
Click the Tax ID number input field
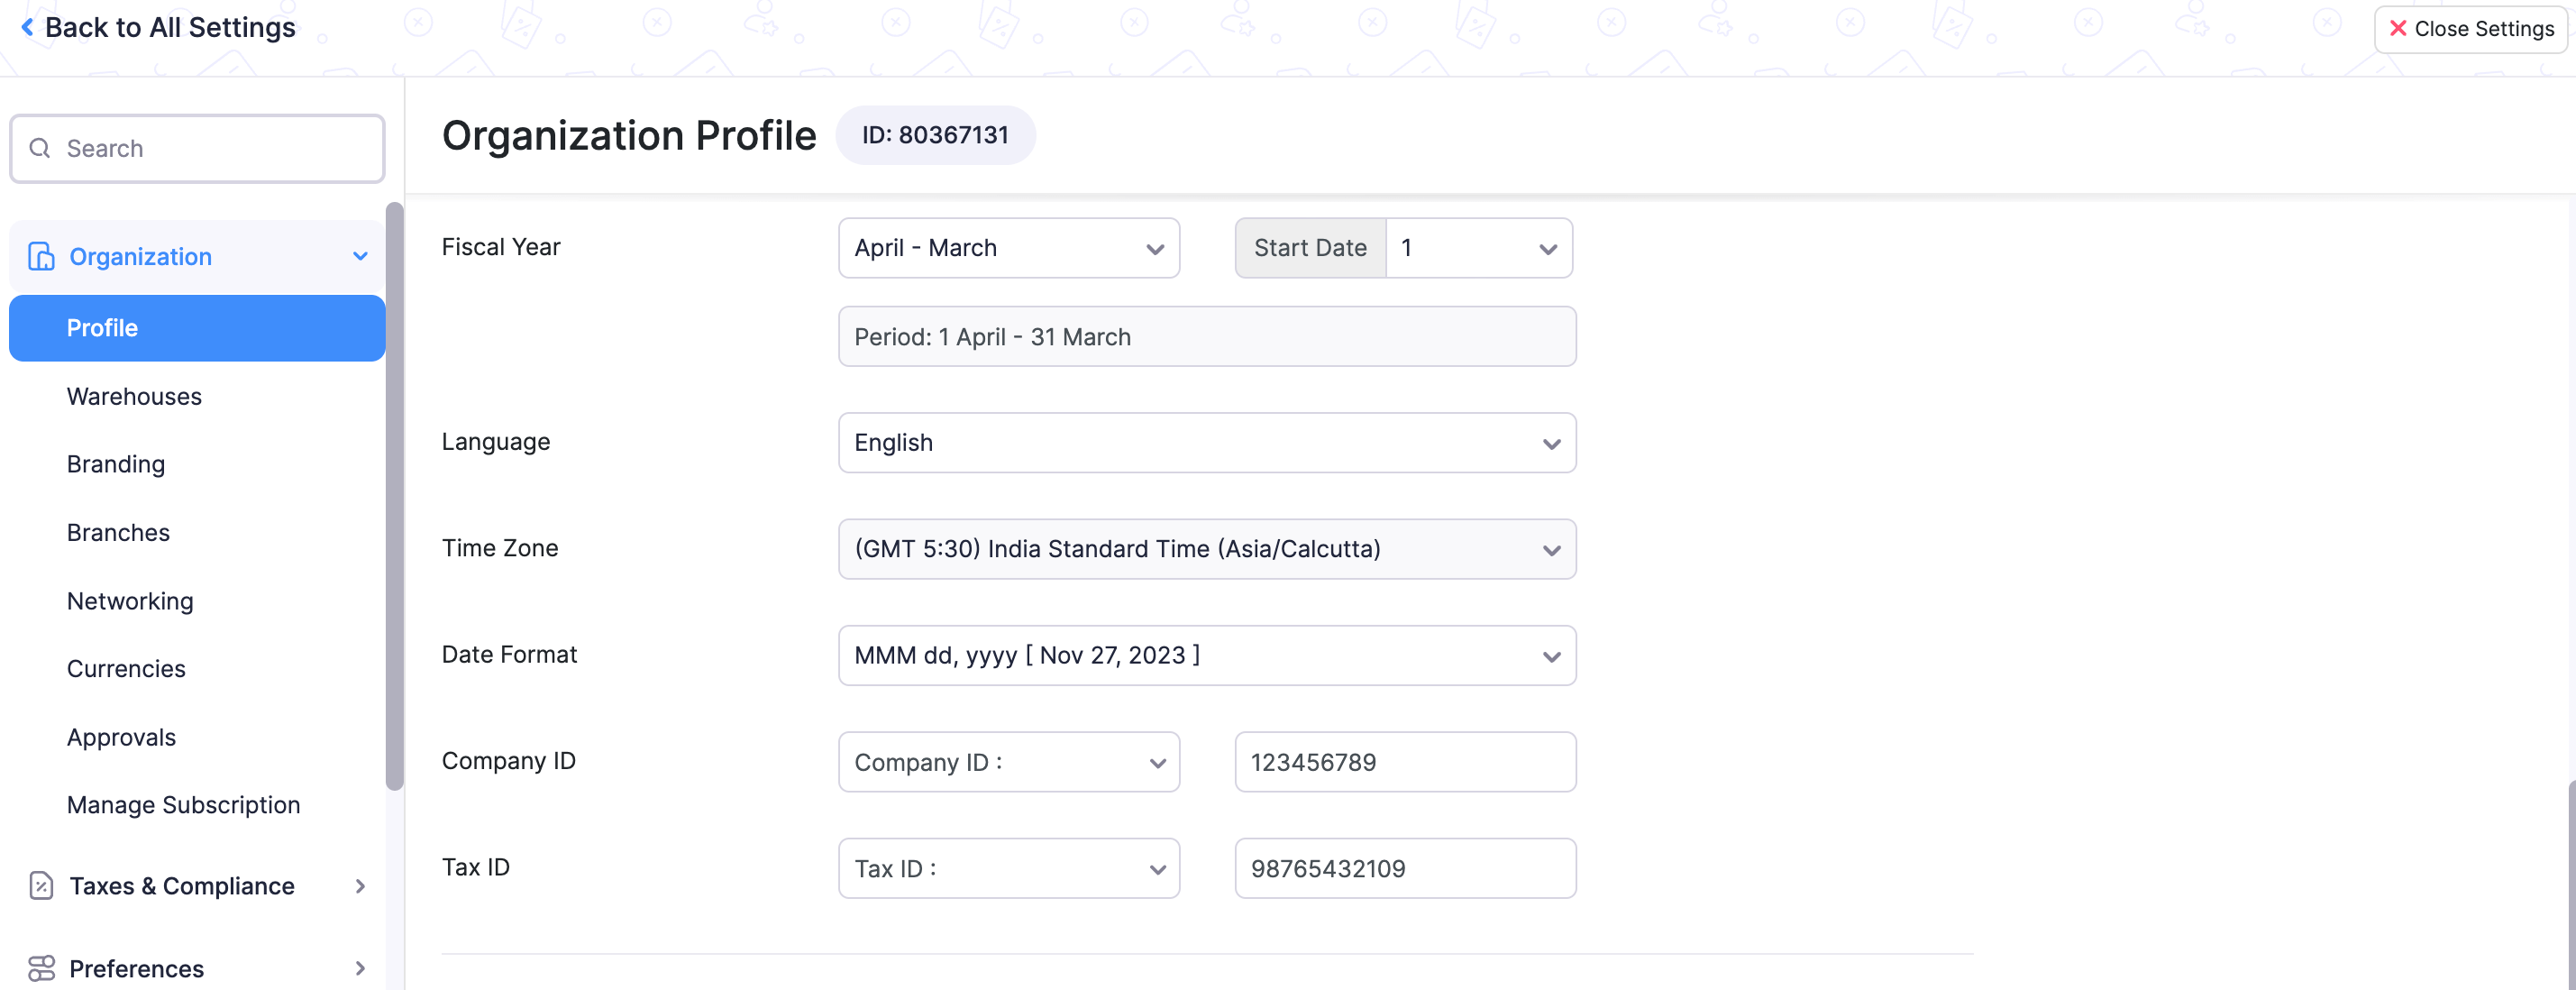(1404, 868)
